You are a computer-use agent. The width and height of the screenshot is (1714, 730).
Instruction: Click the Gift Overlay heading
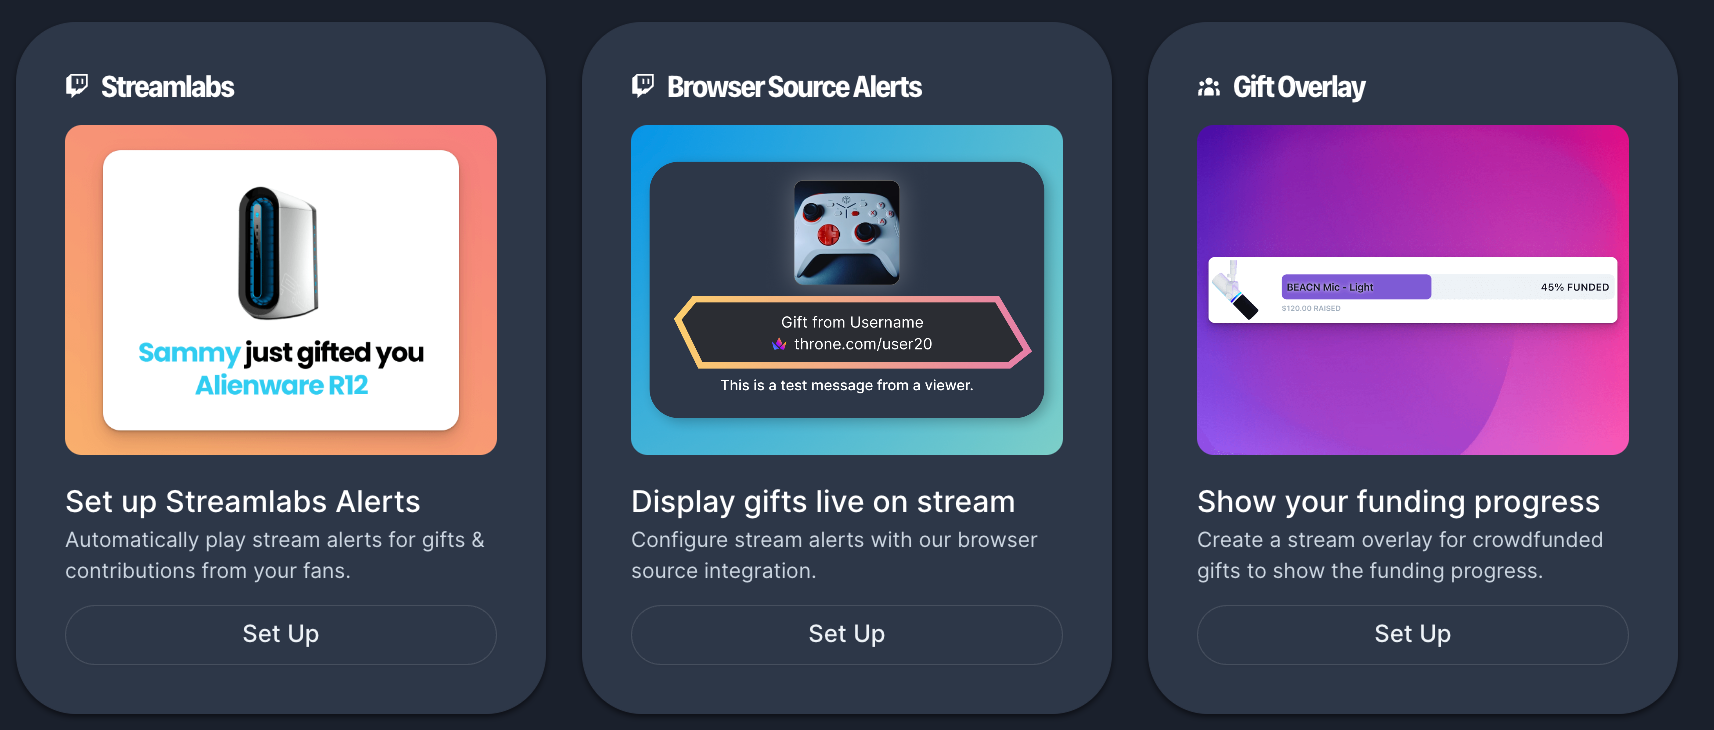[1299, 87]
